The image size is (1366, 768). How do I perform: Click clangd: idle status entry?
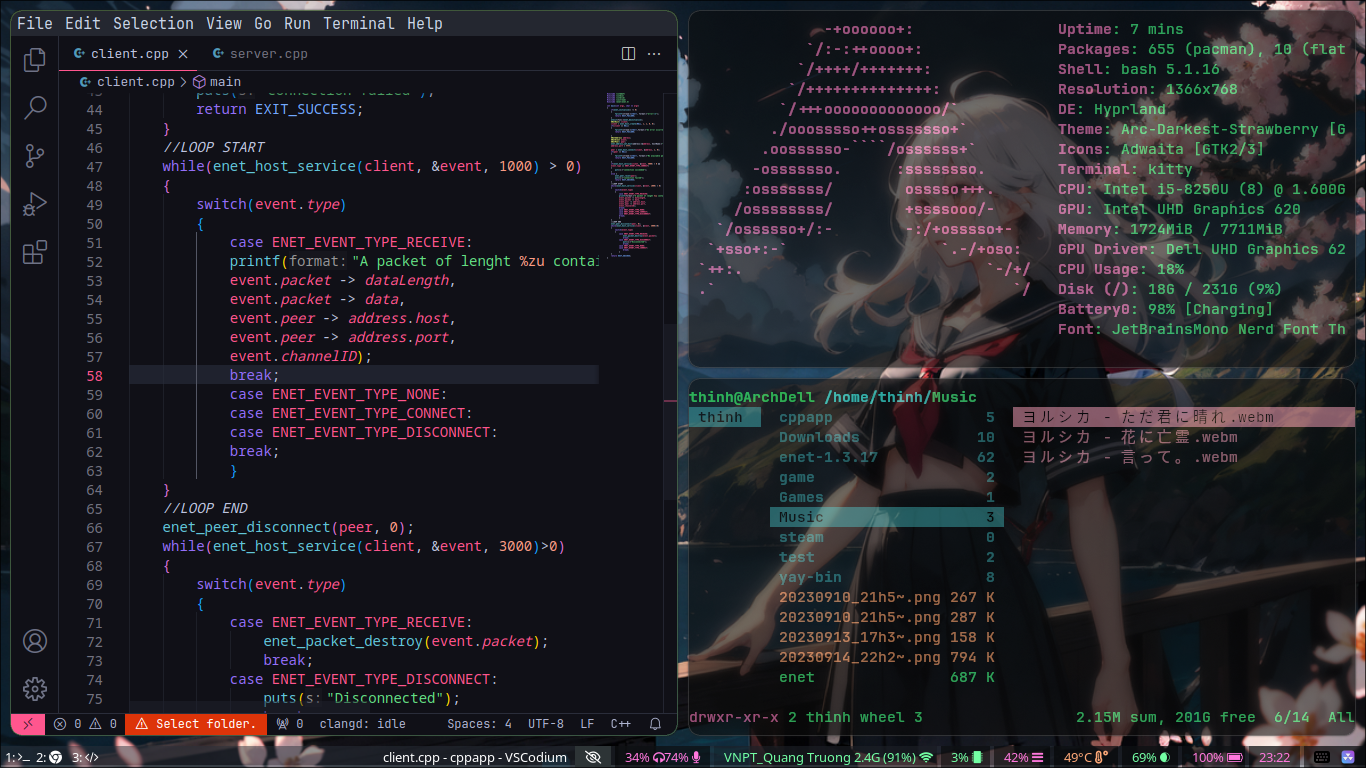click(363, 724)
